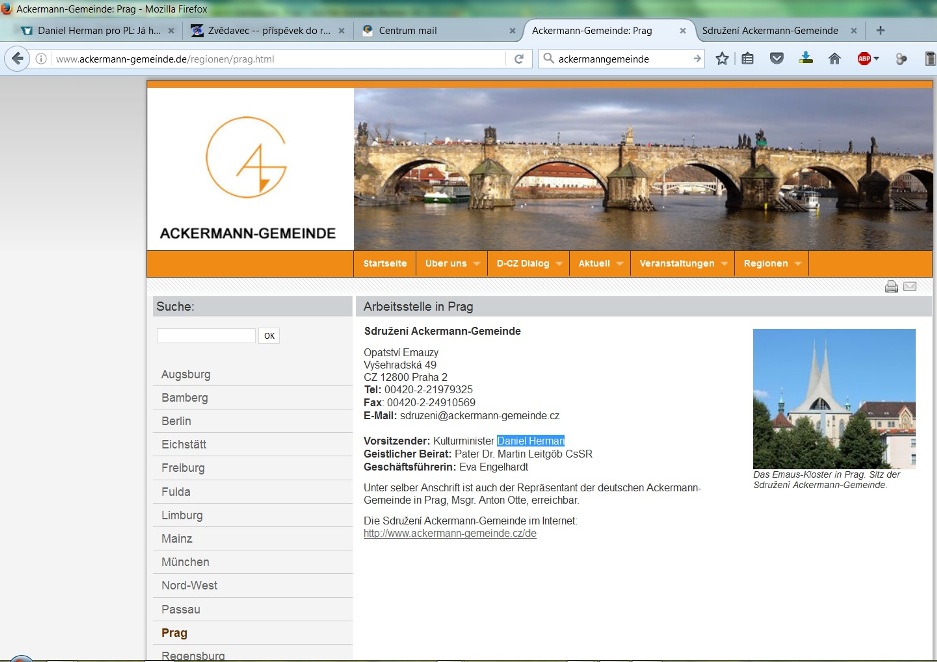937x662 pixels.
Task: Expand the Regionen menu
Action: tap(771, 263)
